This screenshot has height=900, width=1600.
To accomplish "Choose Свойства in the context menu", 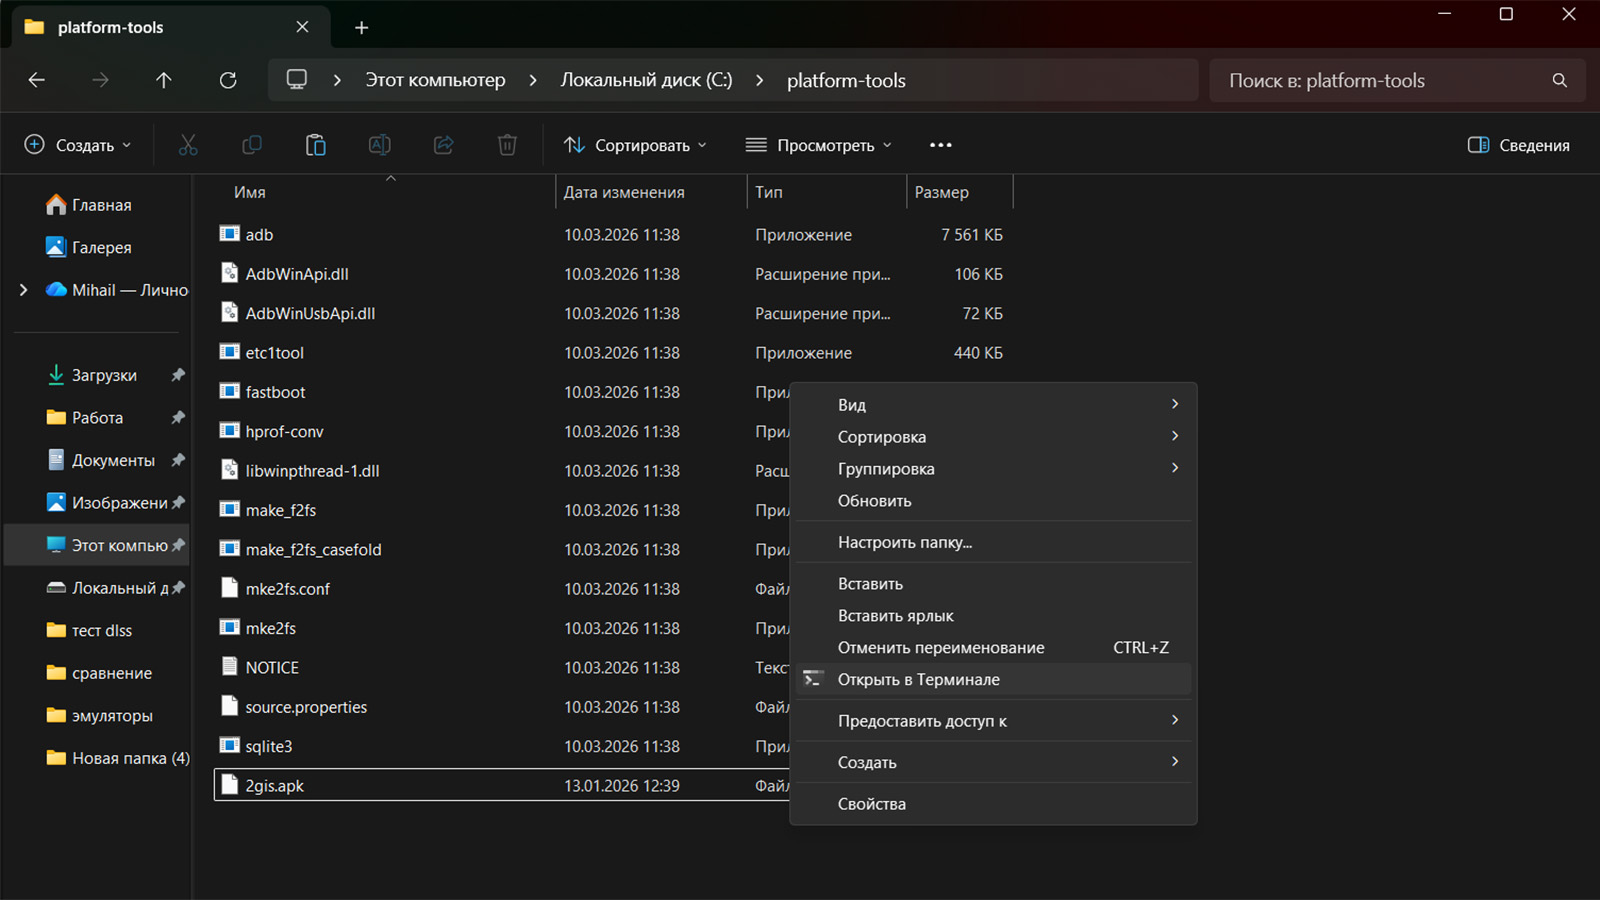I will point(871,804).
